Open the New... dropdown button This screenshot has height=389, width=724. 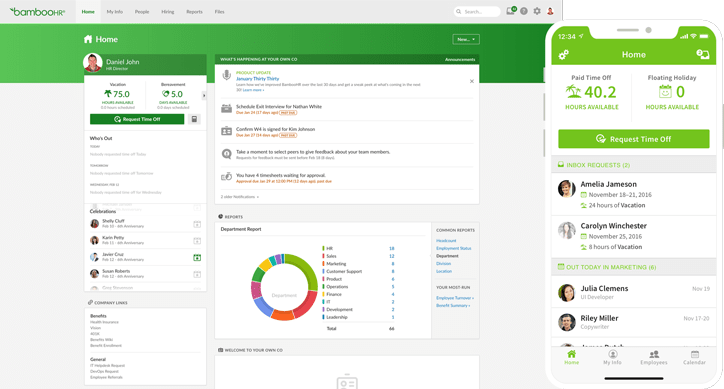point(466,39)
